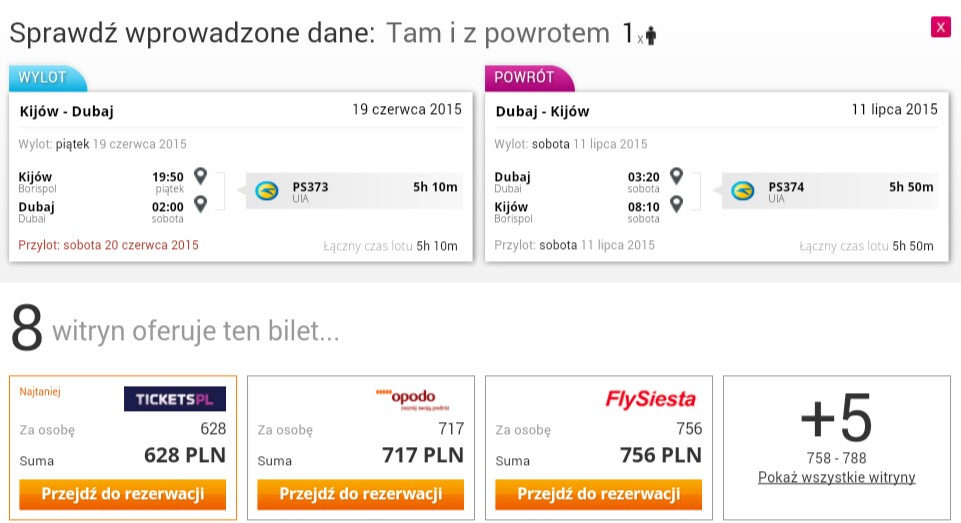Click the opodo logo
This screenshot has width=961, height=523.
click(412, 399)
